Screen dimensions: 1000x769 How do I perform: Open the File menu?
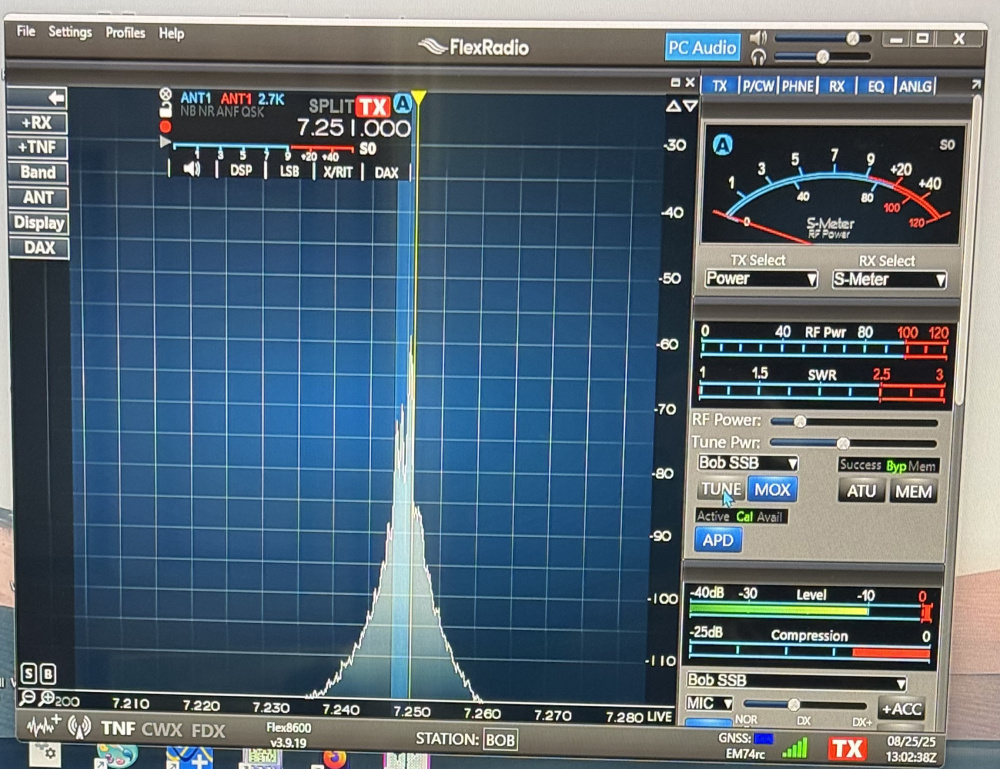pos(26,31)
